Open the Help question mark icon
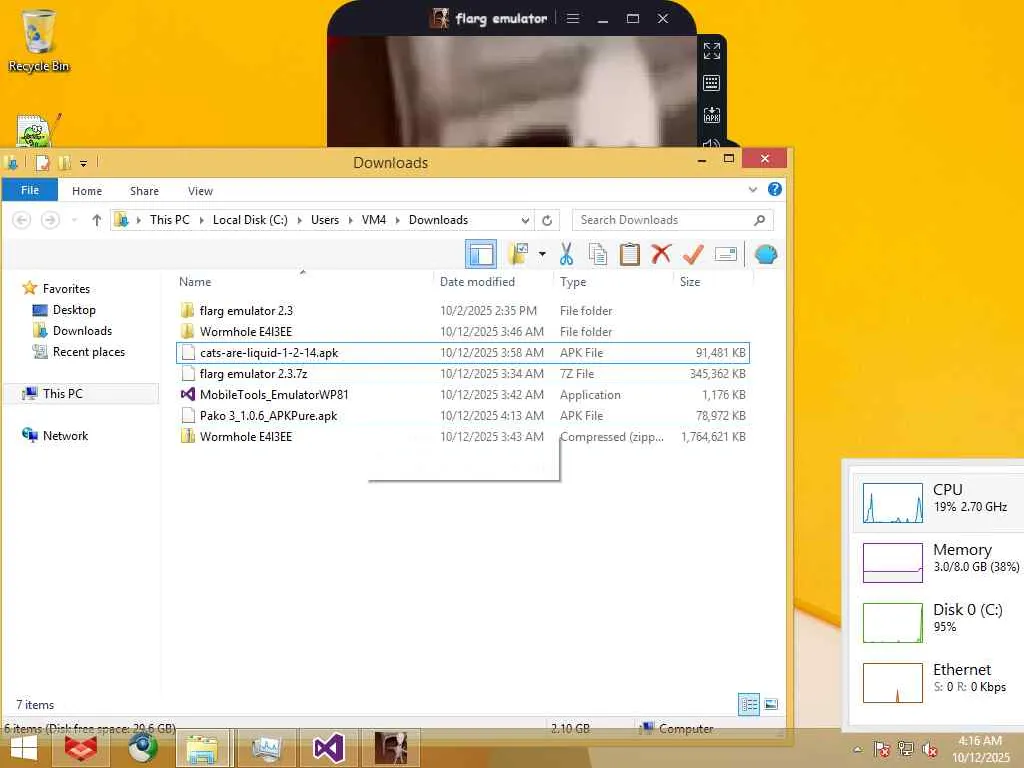 (x=775, y=189)
